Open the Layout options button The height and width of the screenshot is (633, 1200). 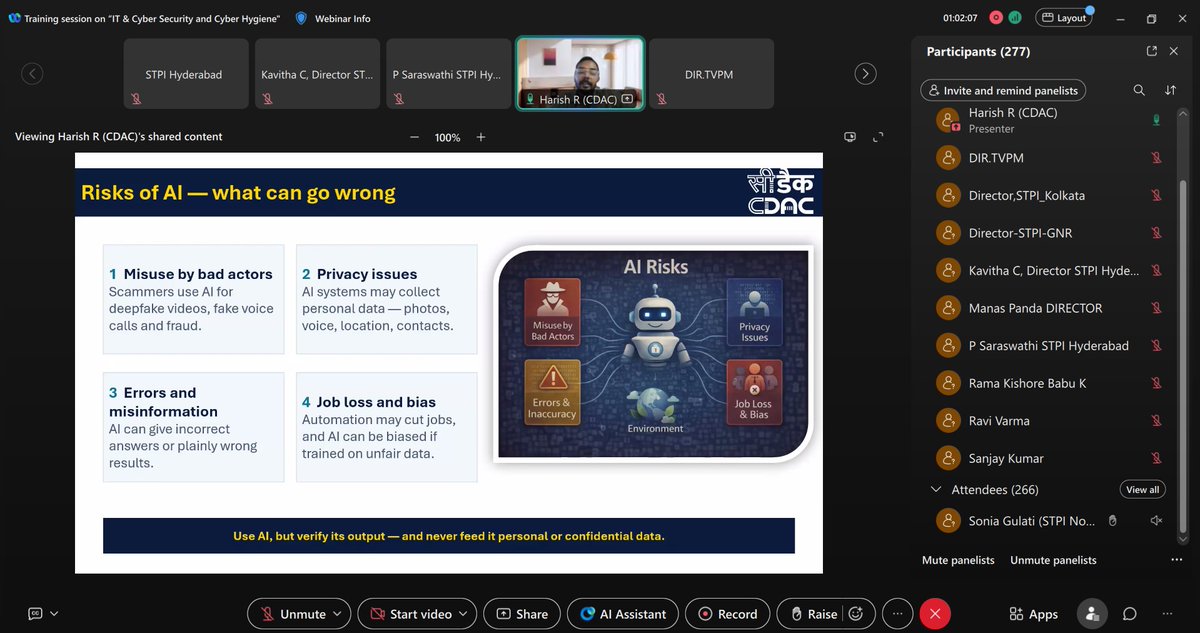1063,17
